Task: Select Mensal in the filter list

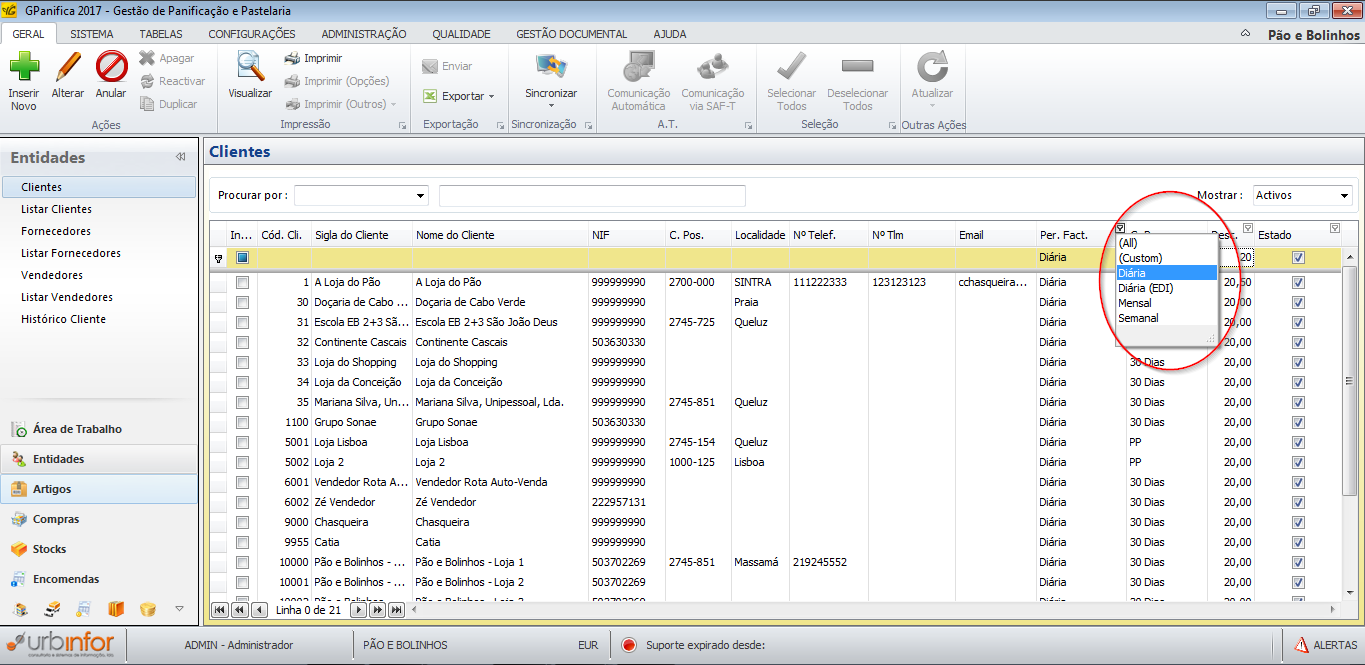Action: click(1135, 303)
